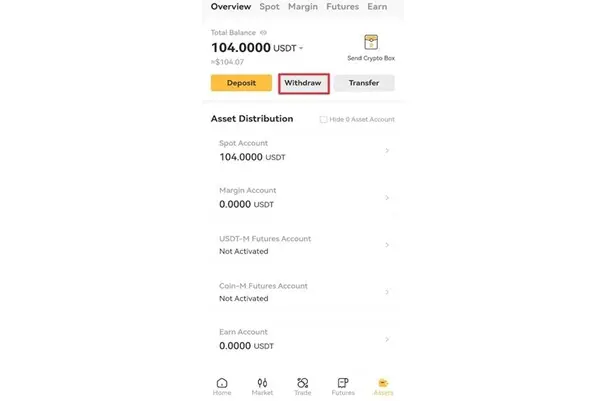
Task: Switch to the Spot tab
Action: click(270, 7)
